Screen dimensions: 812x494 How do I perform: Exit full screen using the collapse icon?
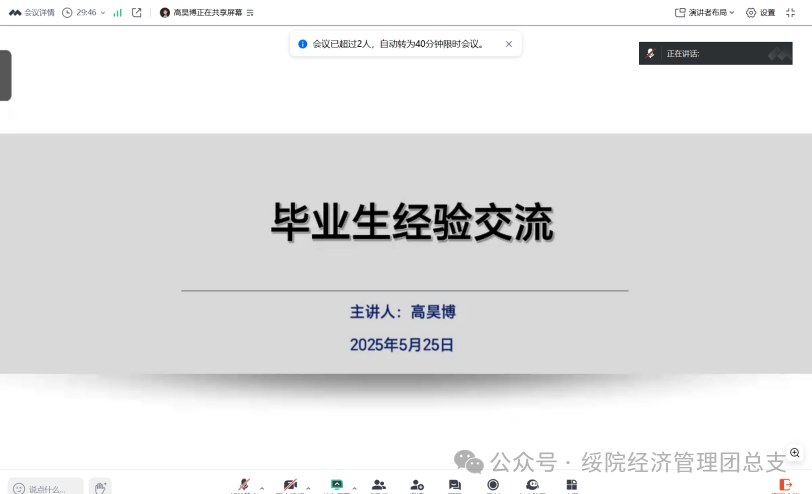pyautogui.click(x=791, y=13)
